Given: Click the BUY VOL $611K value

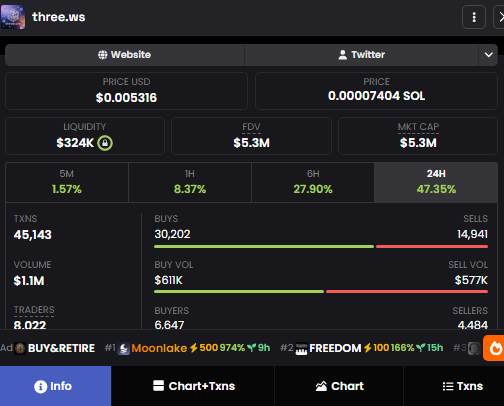Looking at the screenshot, I should click(x=168, y=280).
